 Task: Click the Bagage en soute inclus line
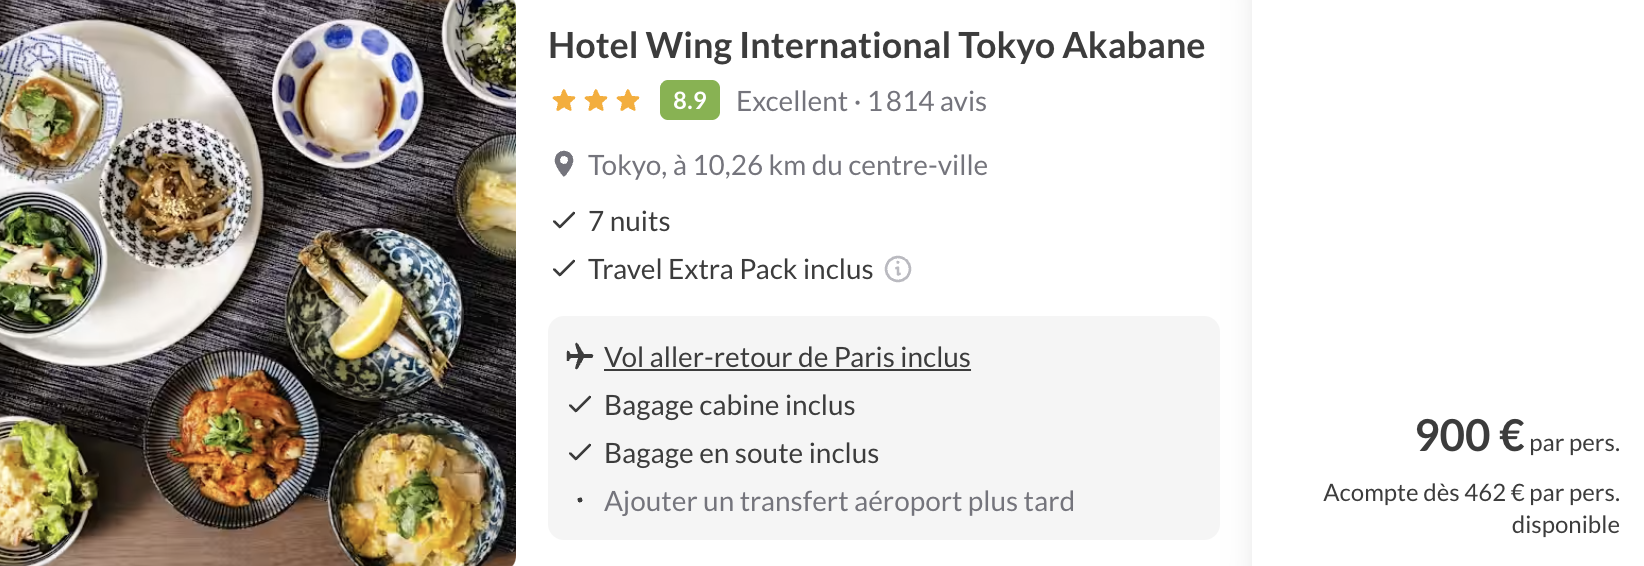(x=724, y=453)
